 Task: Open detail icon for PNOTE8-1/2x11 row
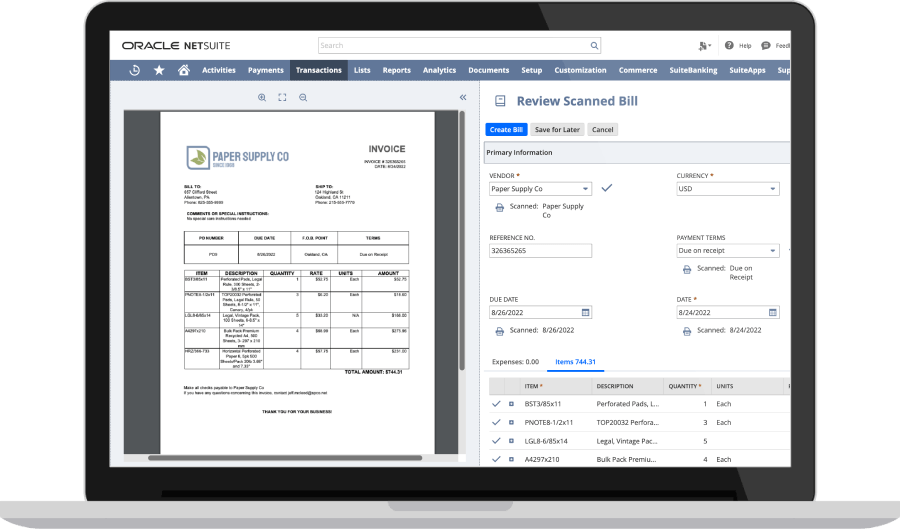coord(511,422)
